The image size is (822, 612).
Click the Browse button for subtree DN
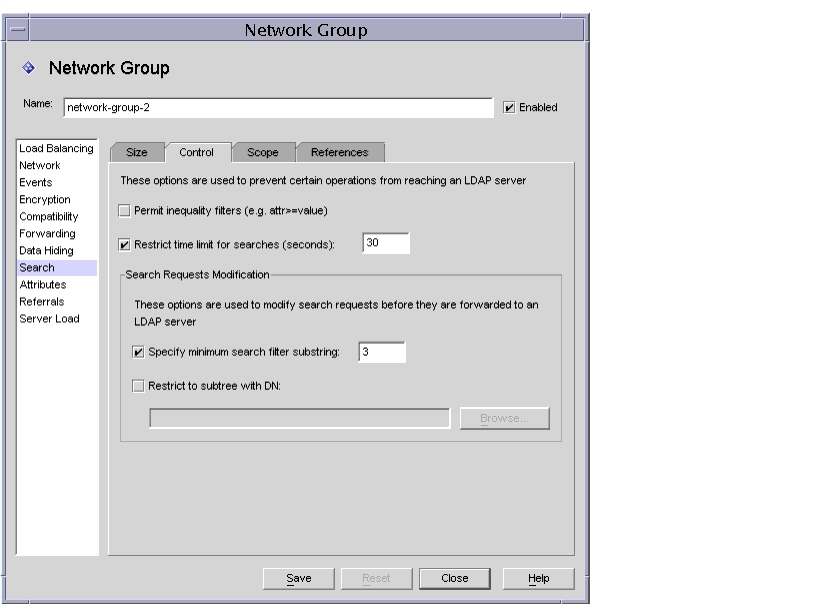click(504, 419)
